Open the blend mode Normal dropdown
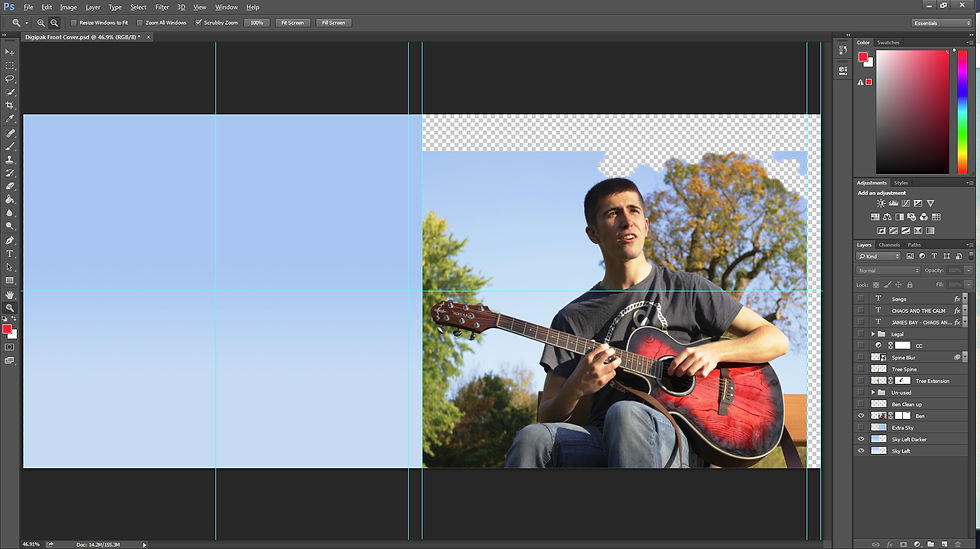 pos(888,270)
